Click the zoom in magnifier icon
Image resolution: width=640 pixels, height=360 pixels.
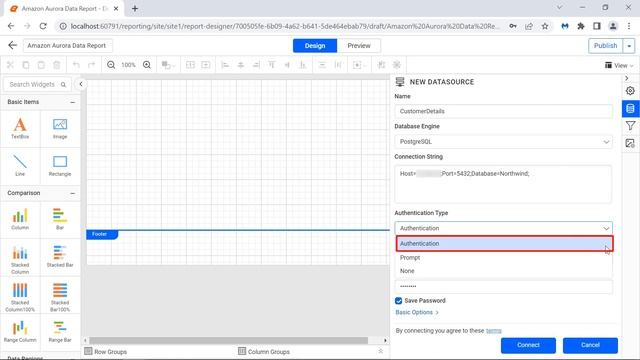click(147, 65)
